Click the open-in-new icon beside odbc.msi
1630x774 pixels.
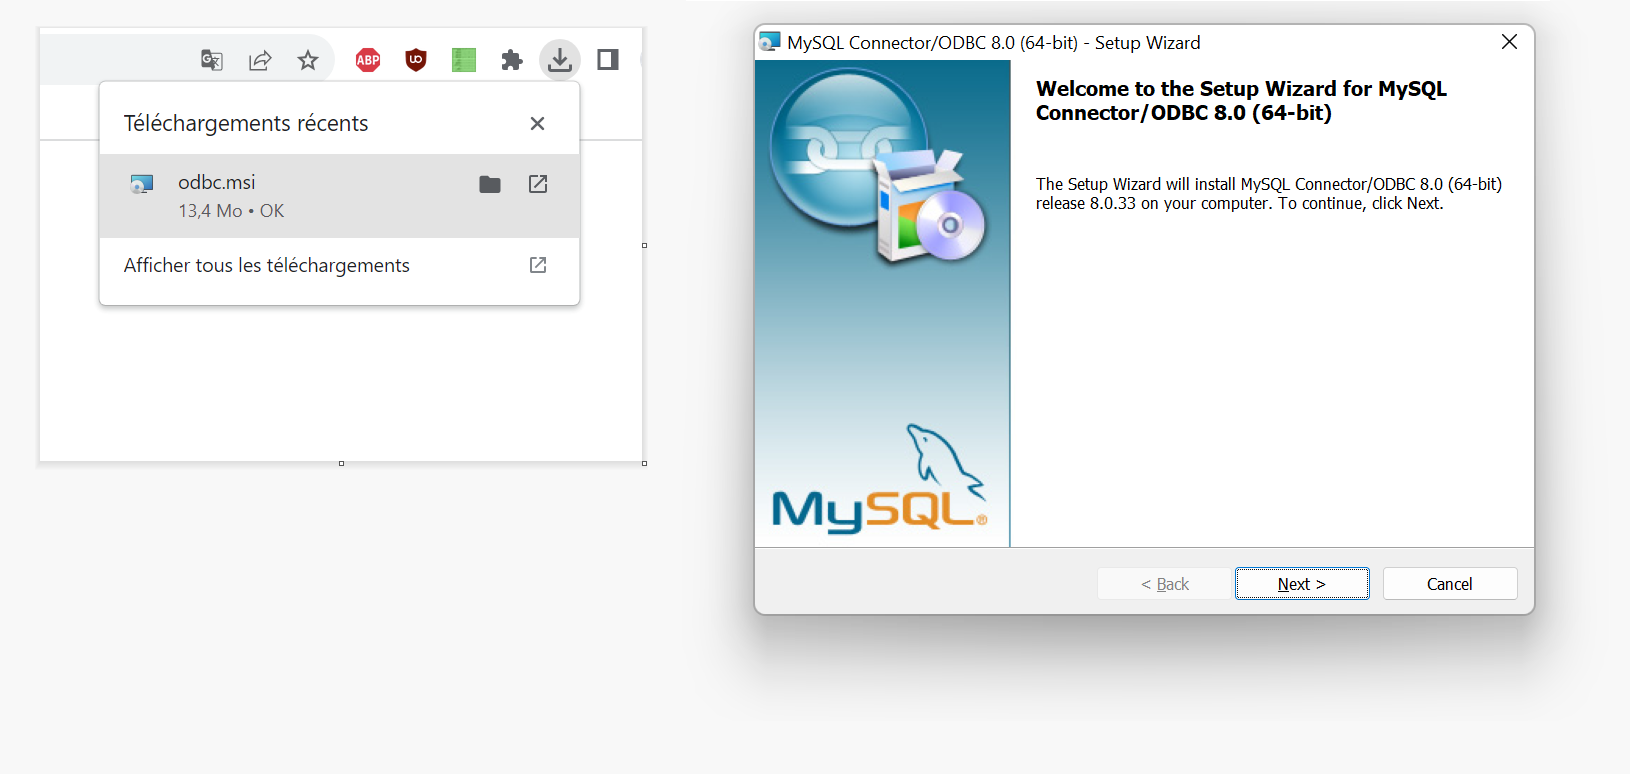(538, 184)
